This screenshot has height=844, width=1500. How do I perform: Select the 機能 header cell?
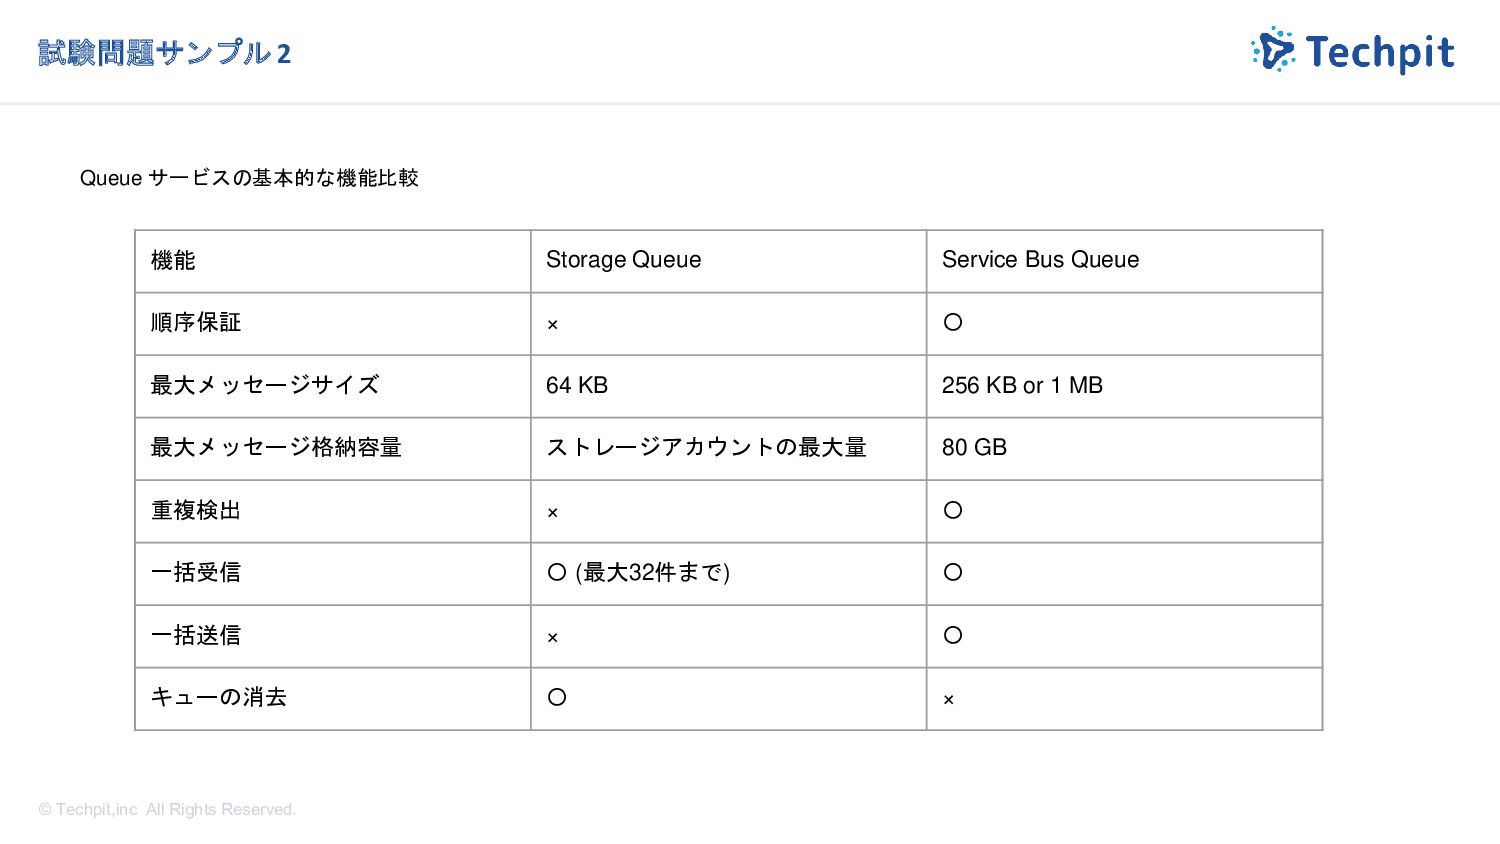333,261
